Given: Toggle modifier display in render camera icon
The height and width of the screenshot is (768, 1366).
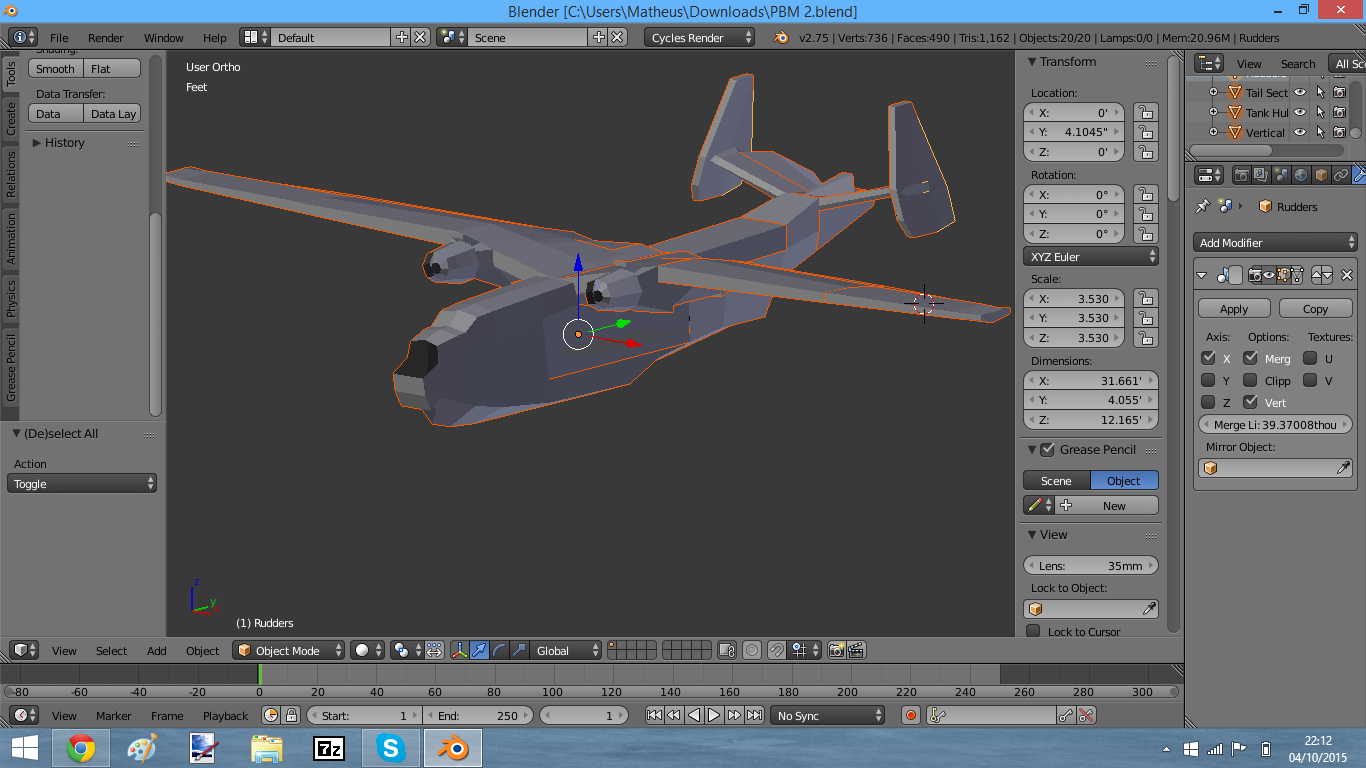Looking at the screenshot, I should tap(1256, 275).
